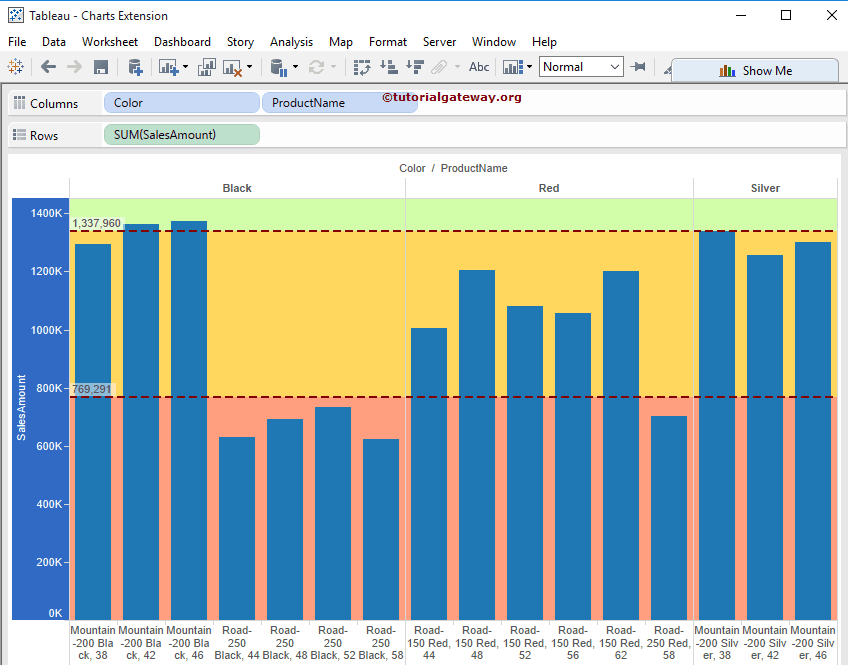Pause automatic updates

(x=280, y=67)
